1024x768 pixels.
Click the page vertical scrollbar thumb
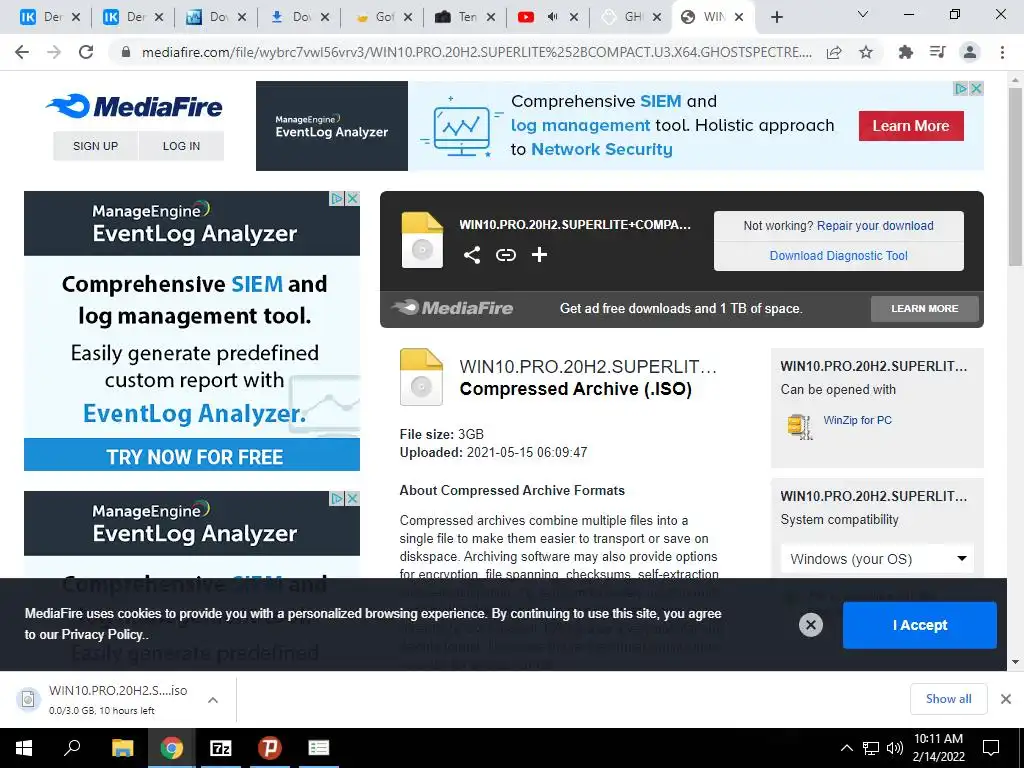click(x=1015, y=176)
